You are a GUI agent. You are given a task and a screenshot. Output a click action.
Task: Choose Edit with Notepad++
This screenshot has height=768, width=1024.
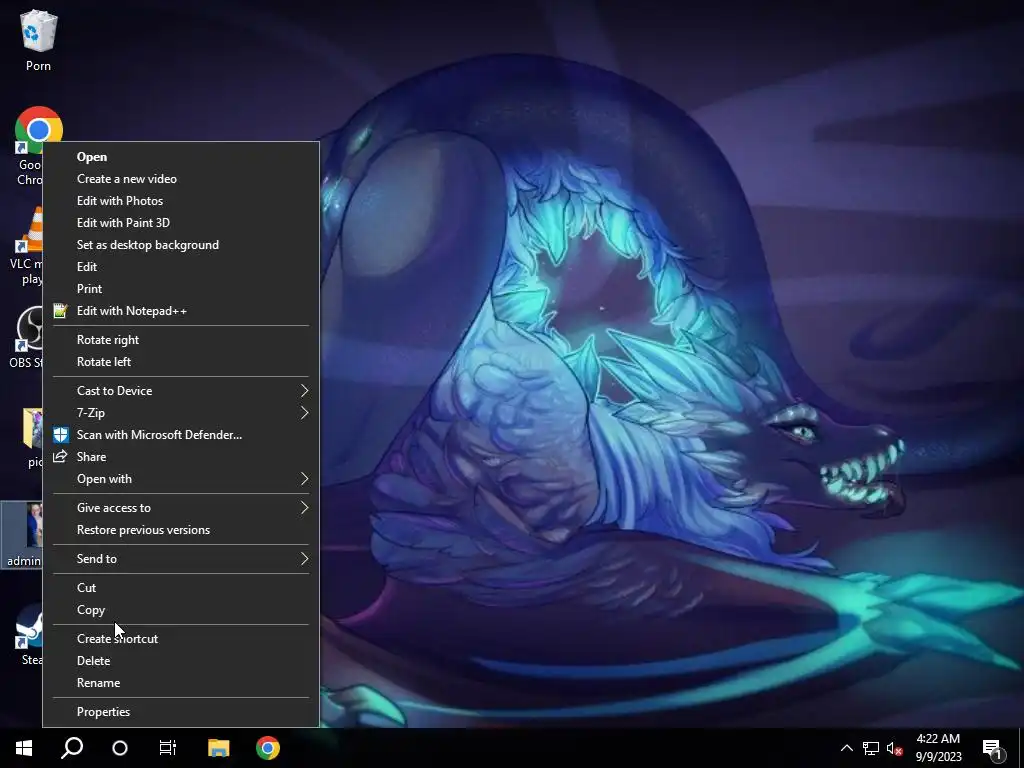[181, 311]
